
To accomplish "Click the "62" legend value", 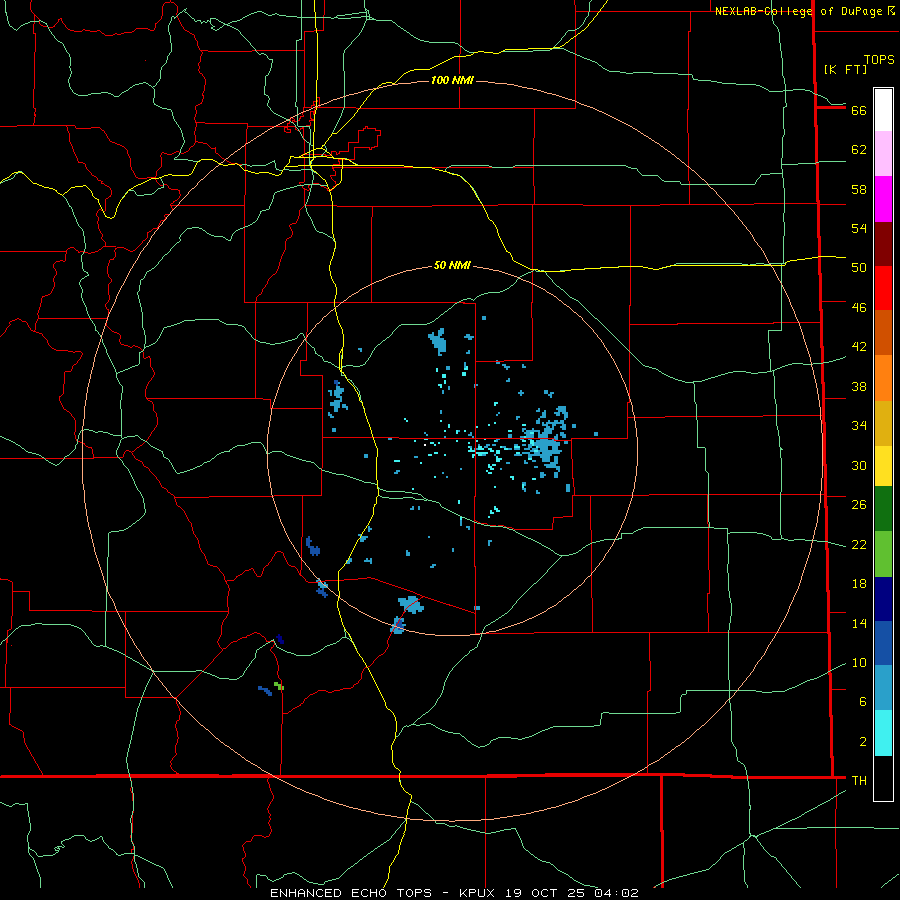I will [x=859, y=150].
